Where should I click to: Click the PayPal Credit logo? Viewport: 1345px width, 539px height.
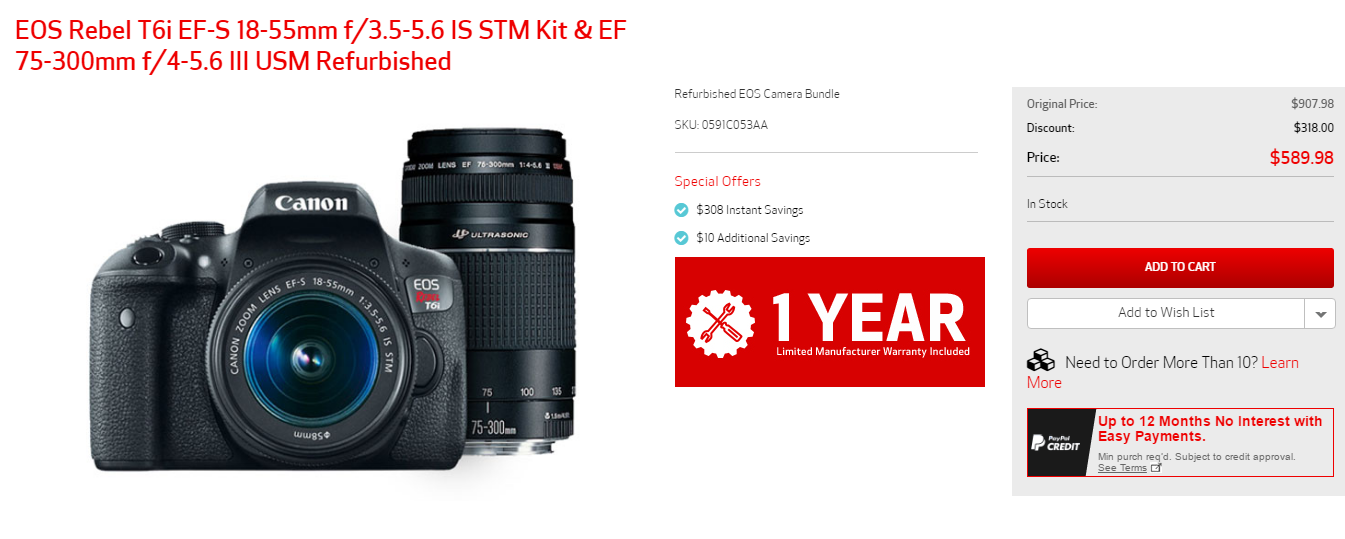point(1056,442)
